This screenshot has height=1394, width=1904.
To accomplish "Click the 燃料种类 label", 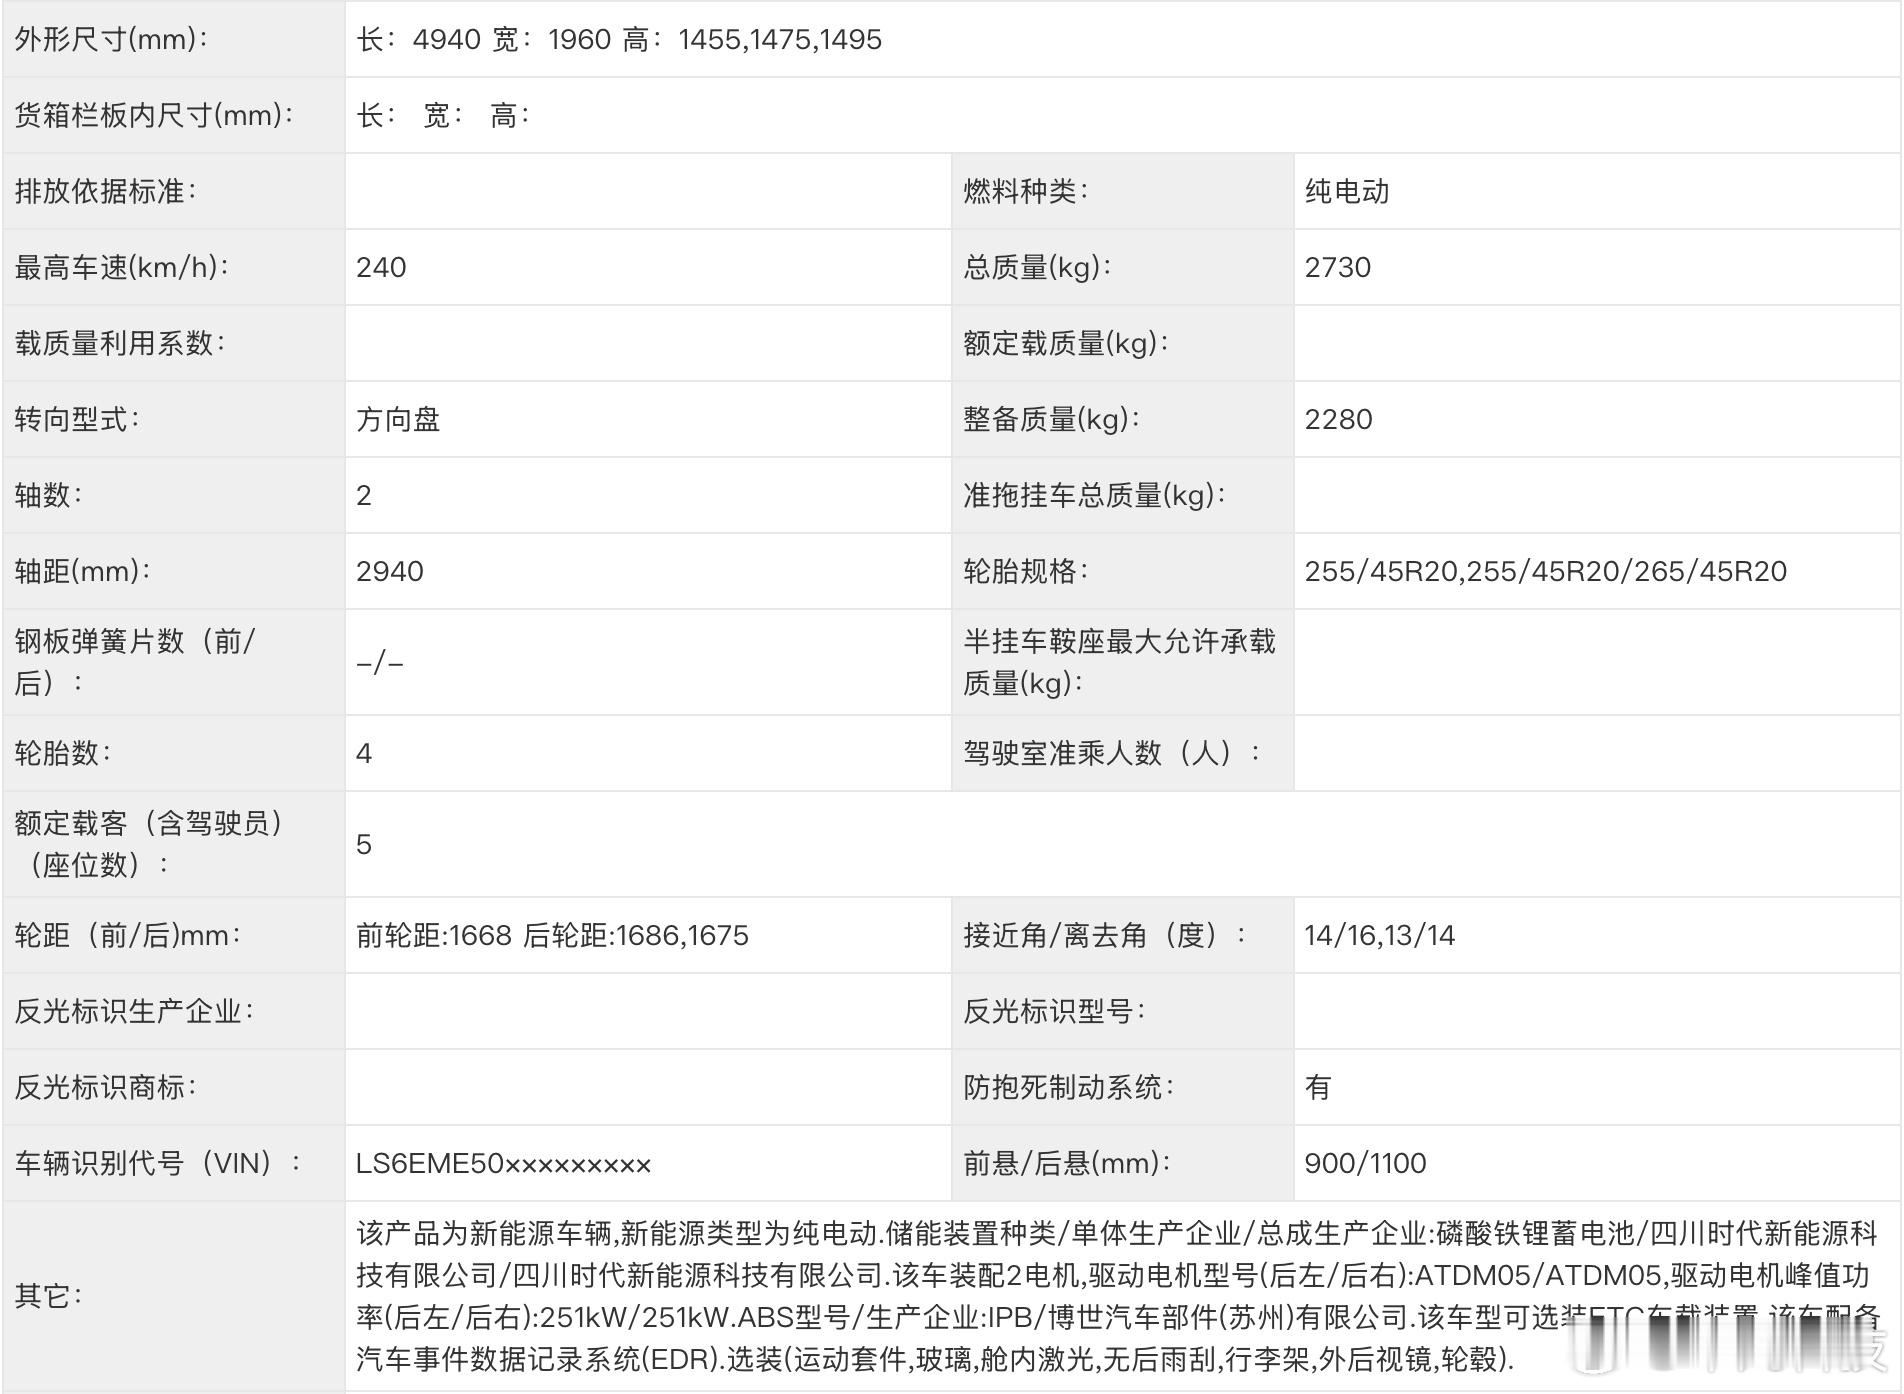I will point(1025,192).
